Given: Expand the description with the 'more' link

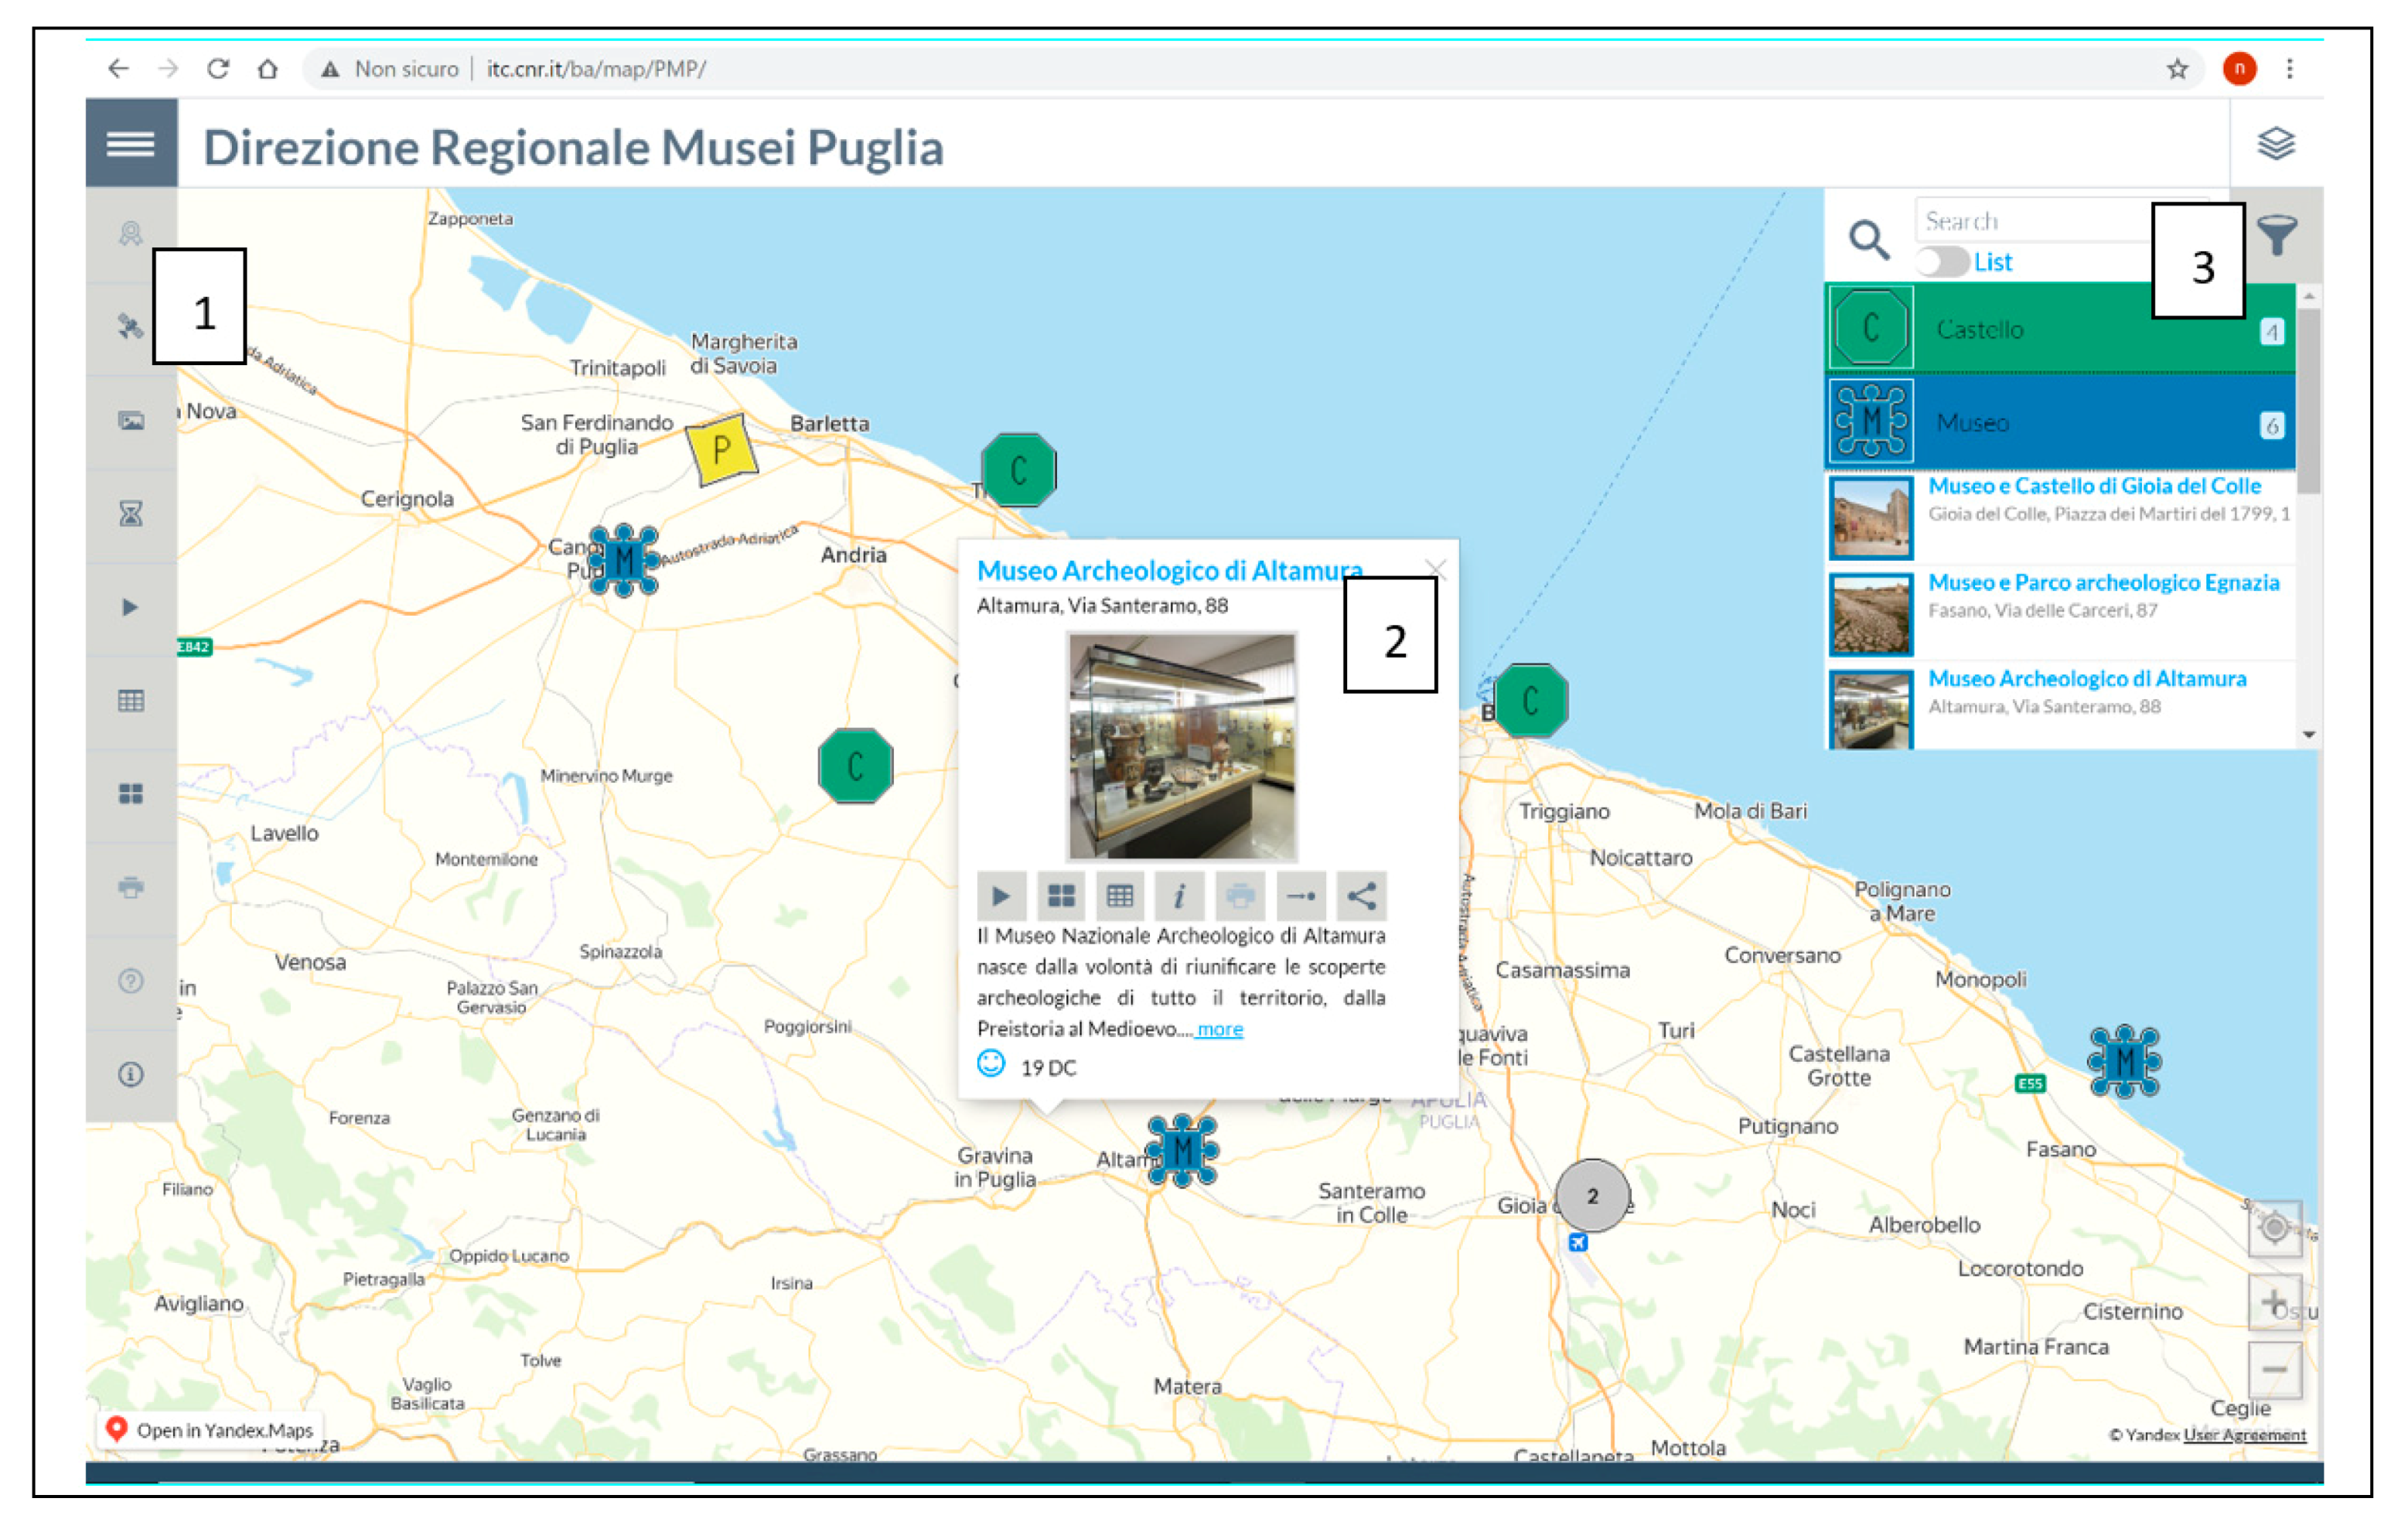Looking at the screenshot, I should [1220, 1029].
